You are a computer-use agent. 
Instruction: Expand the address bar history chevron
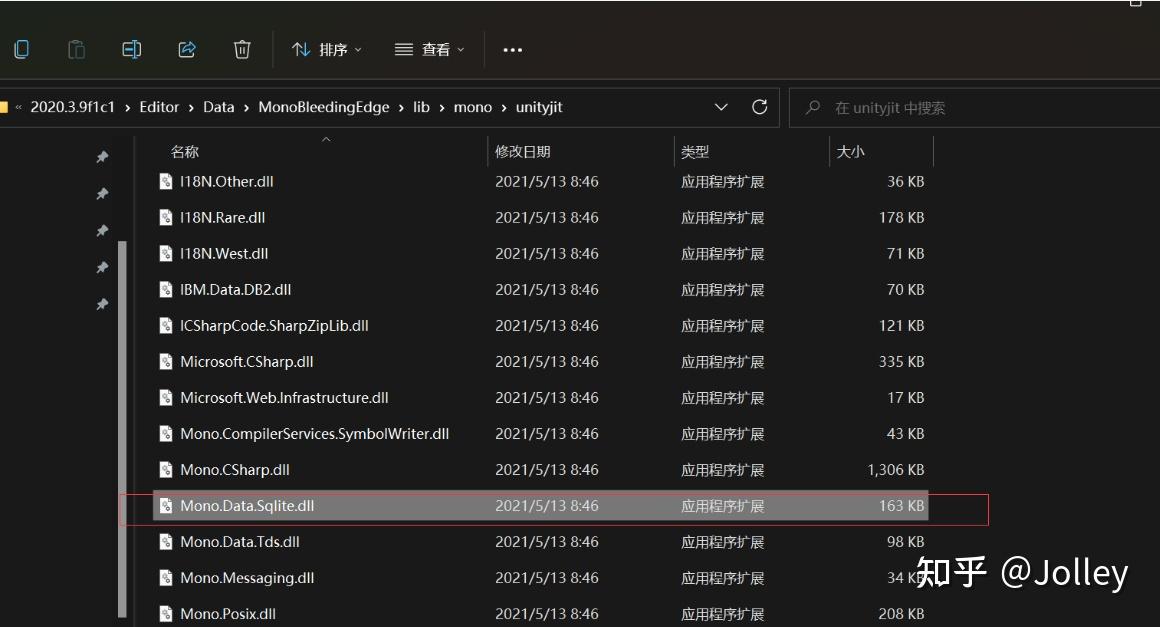[722, 107]
